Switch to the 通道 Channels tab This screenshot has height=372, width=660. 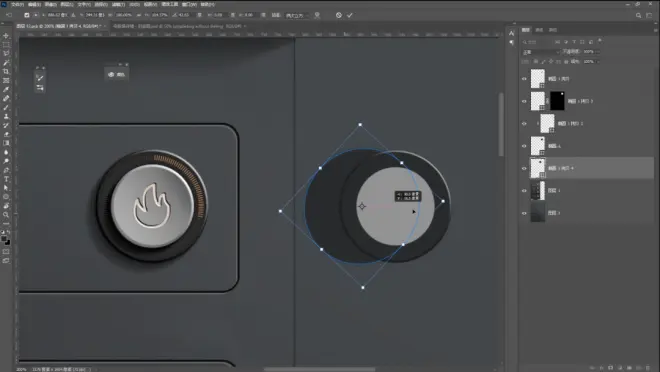click(x=540, y=30)
